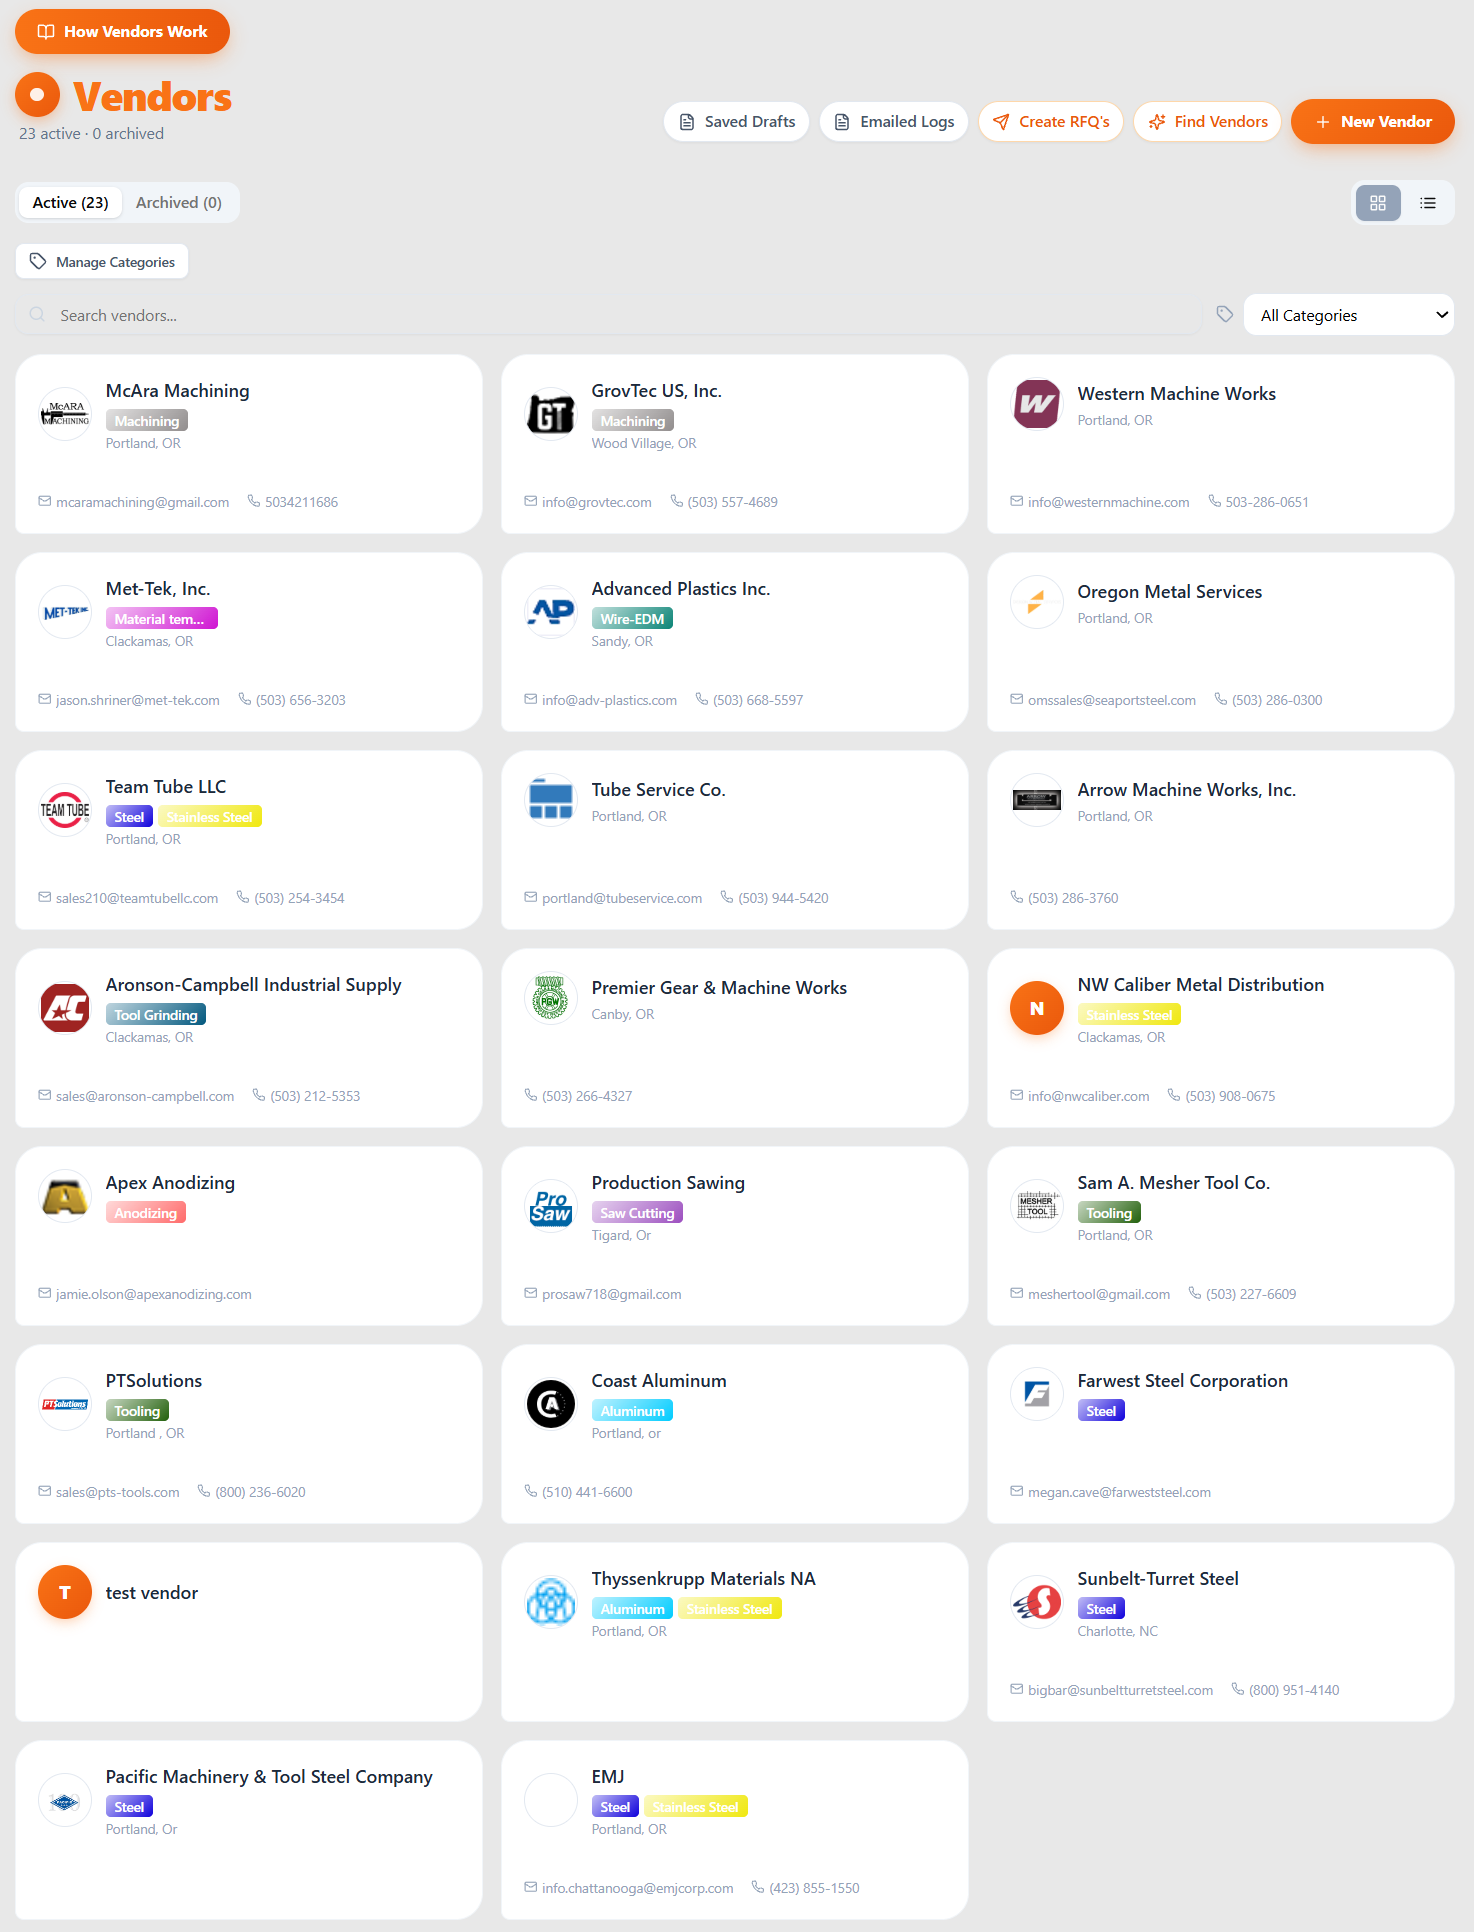Click the Team Tube logo
Viewport: 1474px width, 1932px height.
point(65,810)
